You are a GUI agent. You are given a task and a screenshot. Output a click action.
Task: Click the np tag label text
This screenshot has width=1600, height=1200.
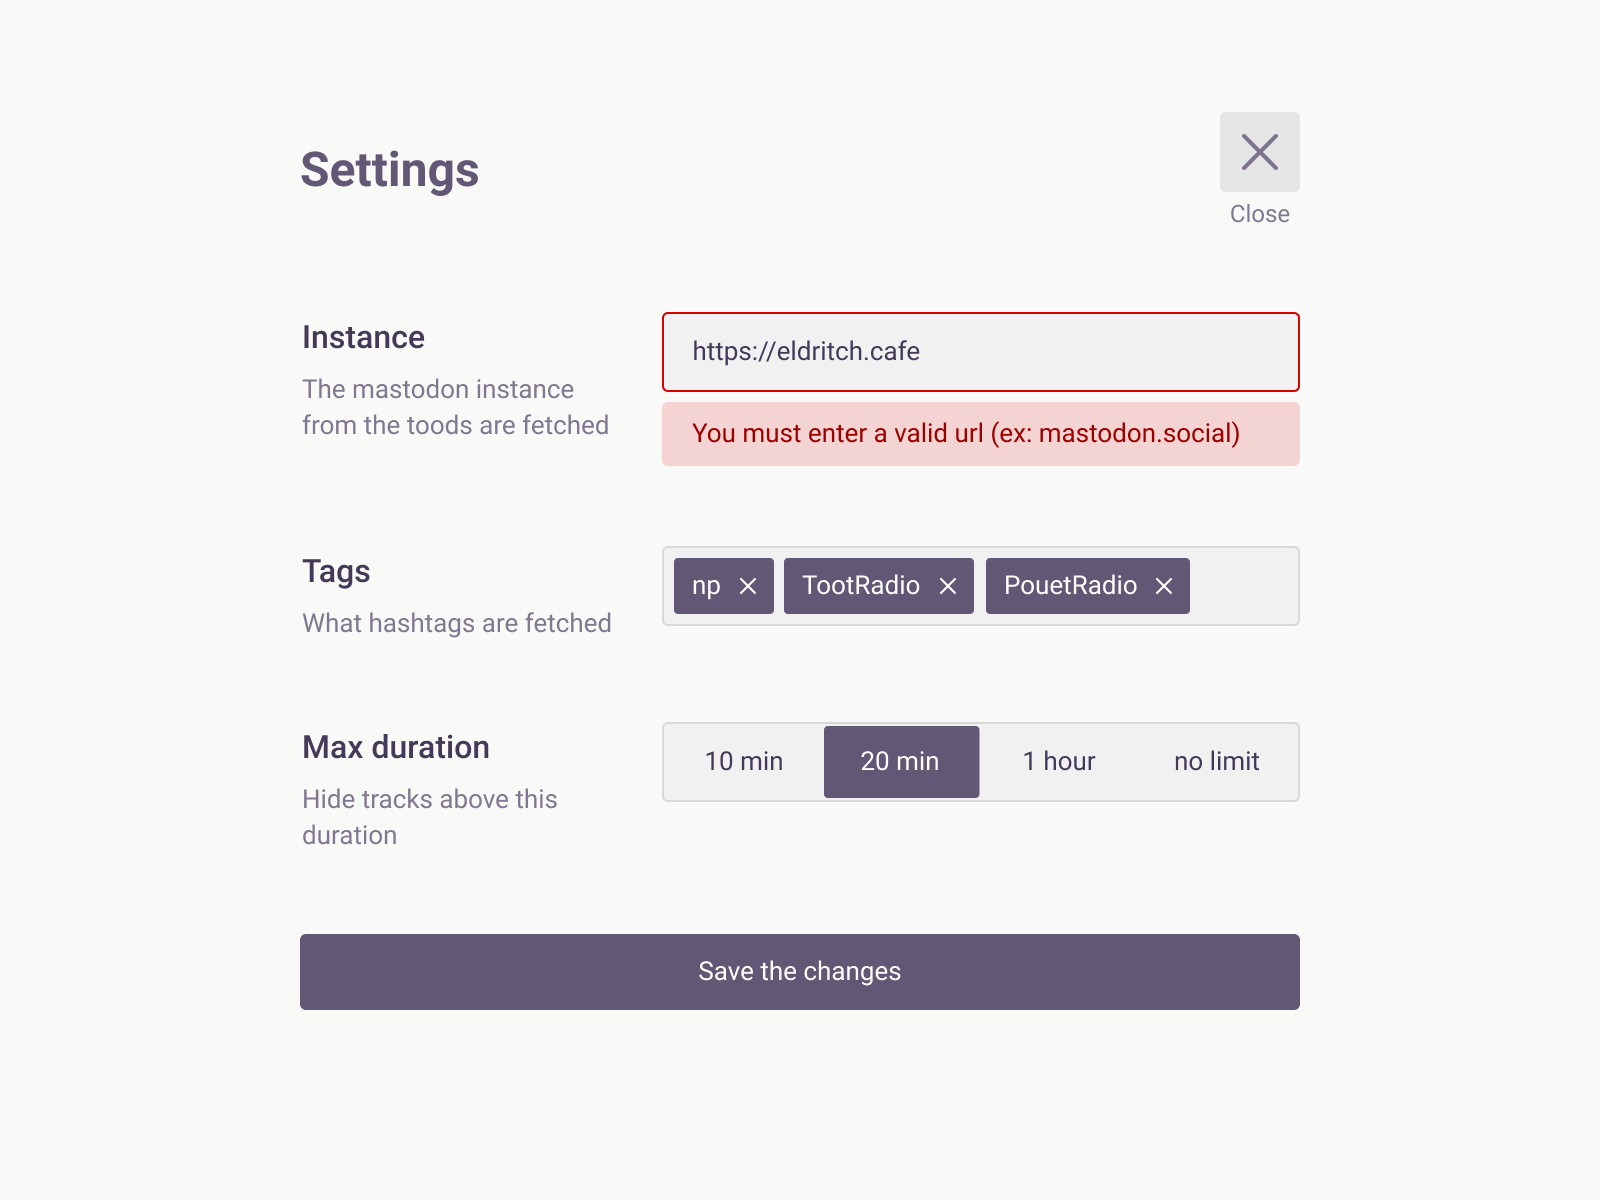pyautogui.click(x=706, y=586)
